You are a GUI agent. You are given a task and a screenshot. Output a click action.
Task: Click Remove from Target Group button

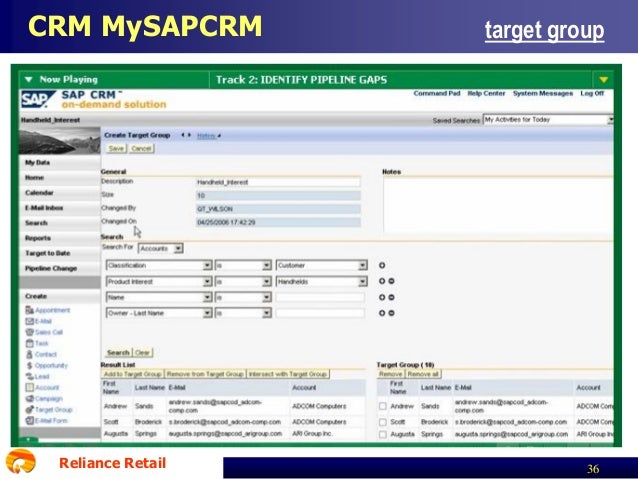(x=205, y=374)
